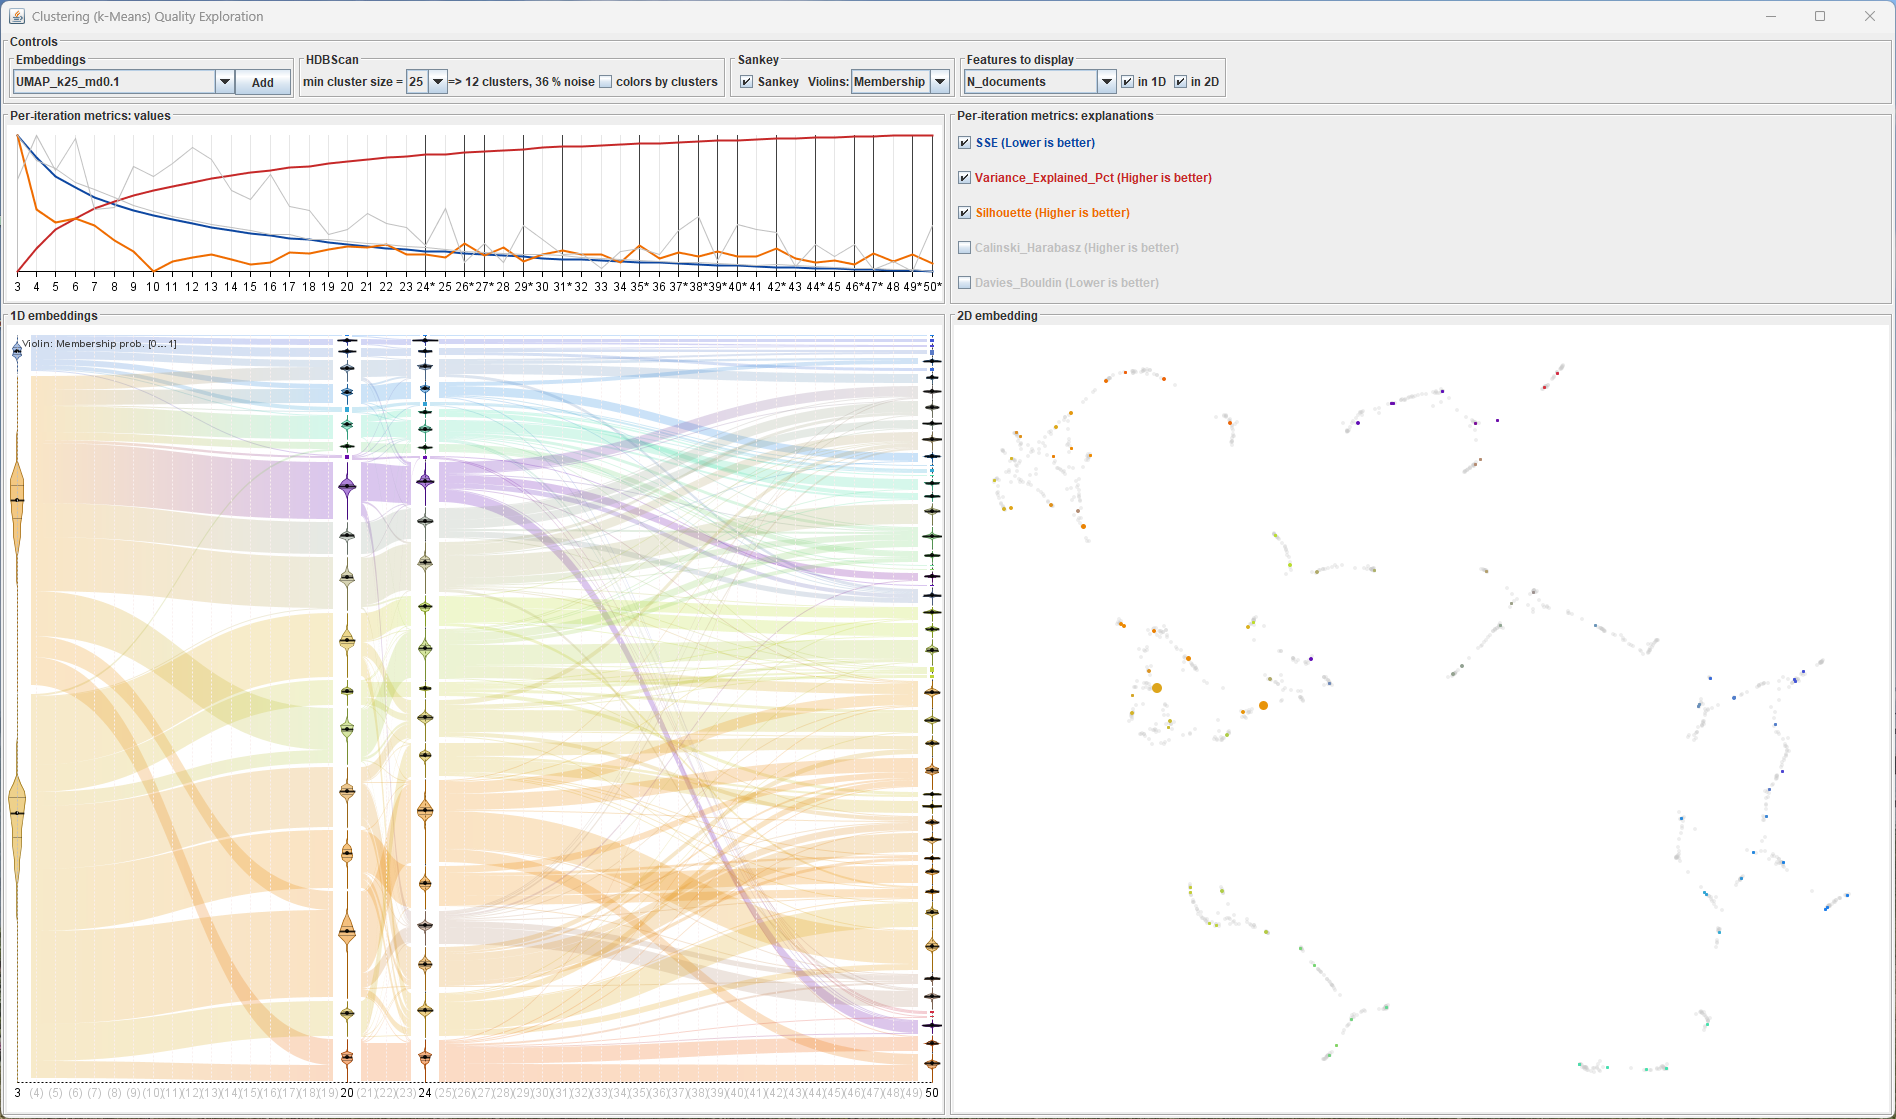This screenshot has height=1119, width=1896.
Task: Toggle the in 1D checkbox
Action: (1128, 82)
